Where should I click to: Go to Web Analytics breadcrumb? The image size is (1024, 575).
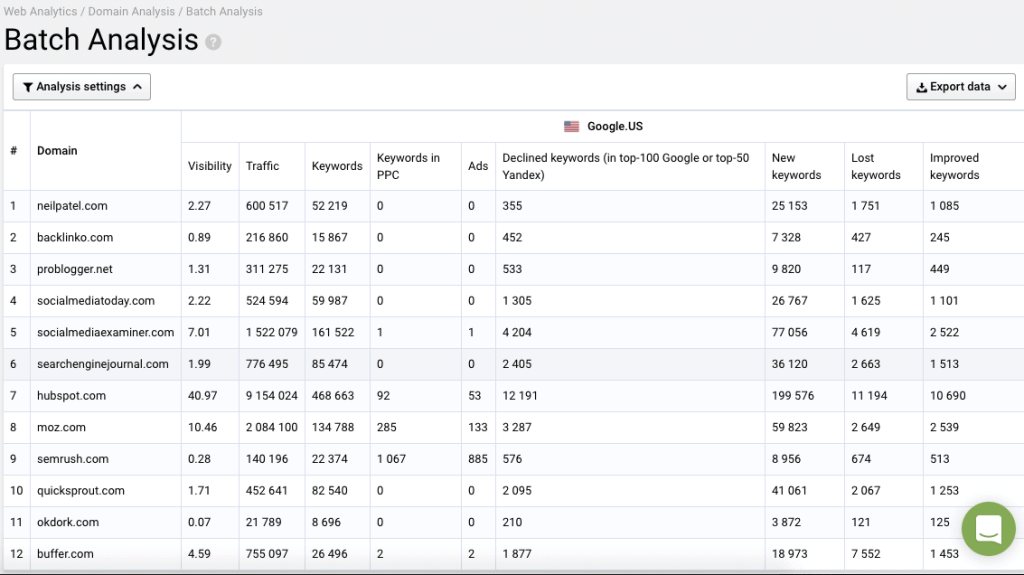point(40,11)
